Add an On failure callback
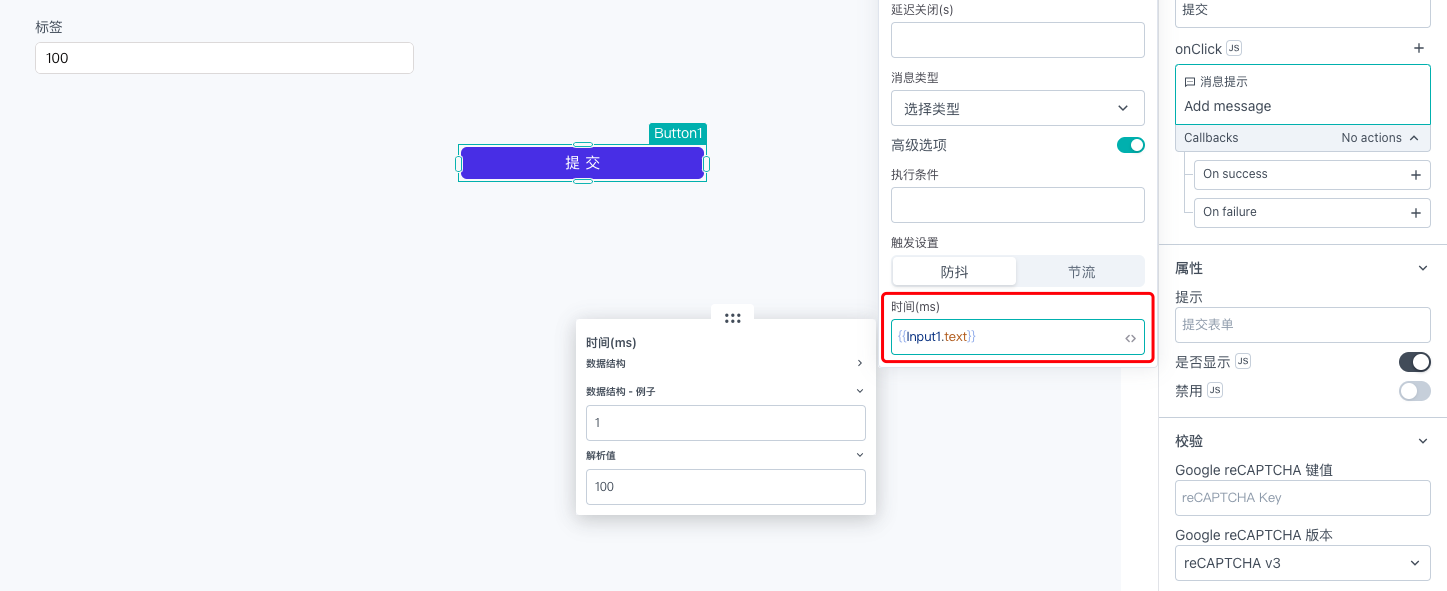The width and height of the screenshot is (1447, 591). click(1415, 213)
